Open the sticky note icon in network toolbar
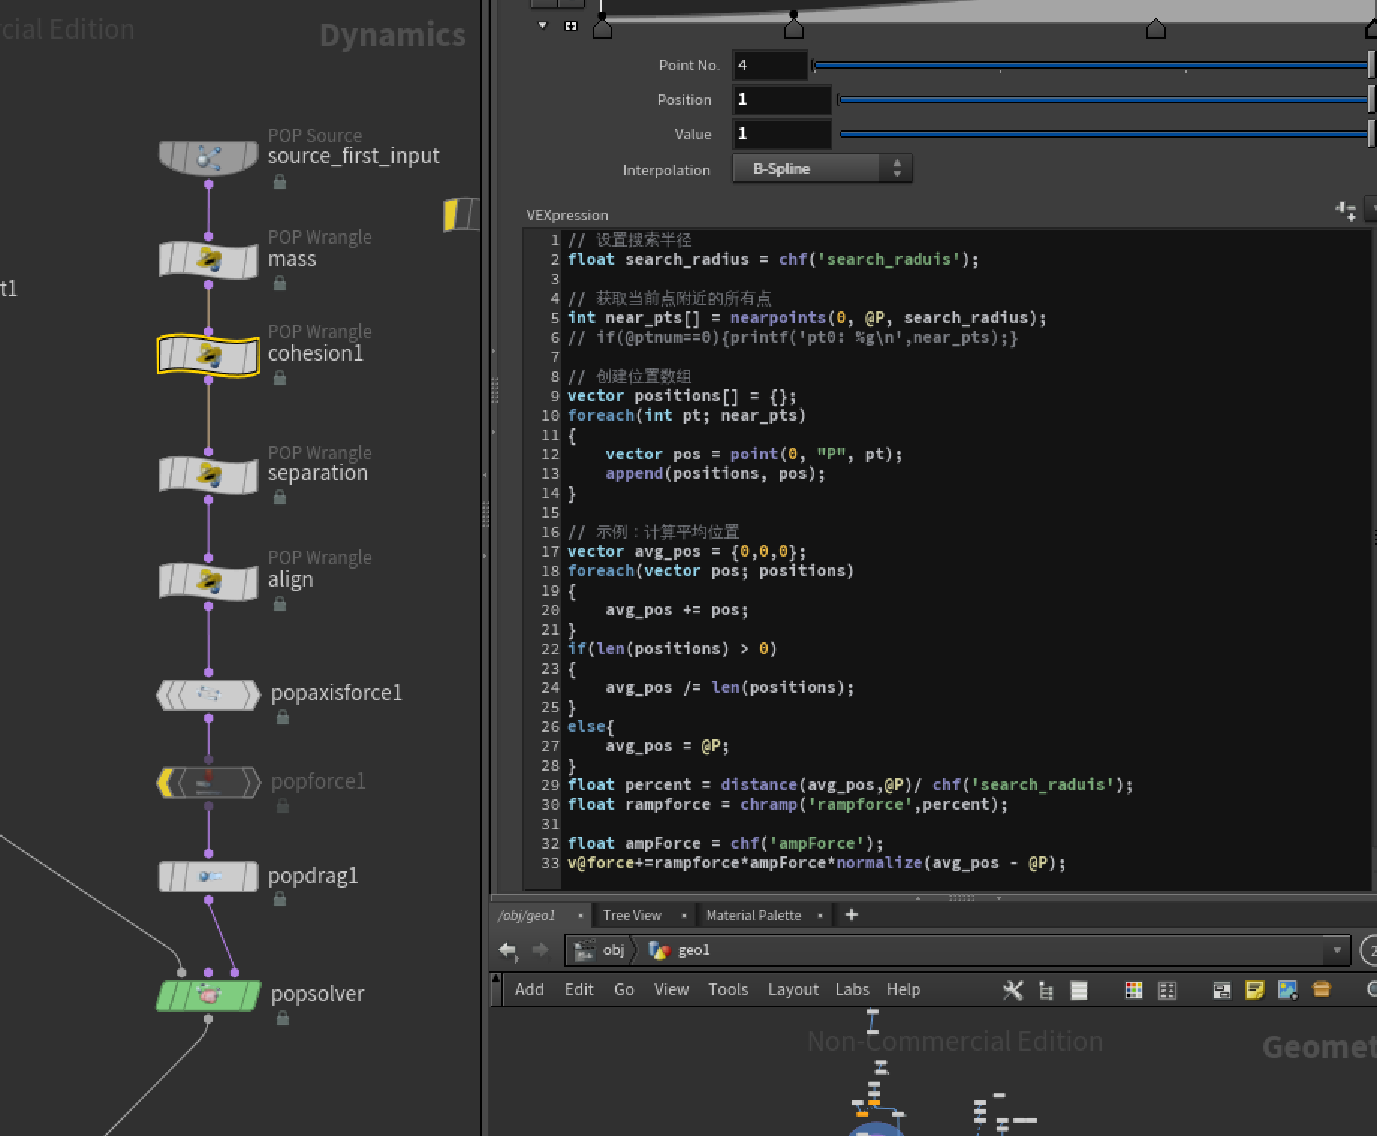1377x1136 pixels. [x=1254, y=990]
